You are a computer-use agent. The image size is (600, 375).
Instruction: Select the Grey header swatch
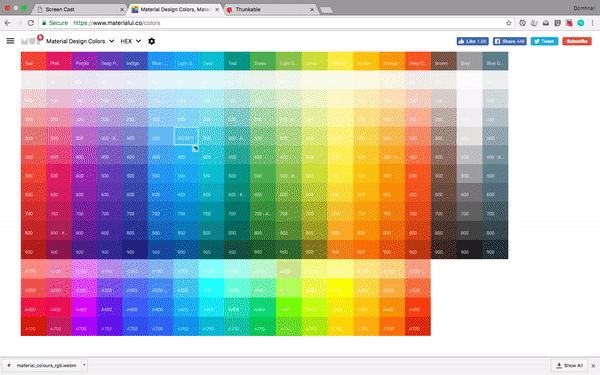click(470, 61)
